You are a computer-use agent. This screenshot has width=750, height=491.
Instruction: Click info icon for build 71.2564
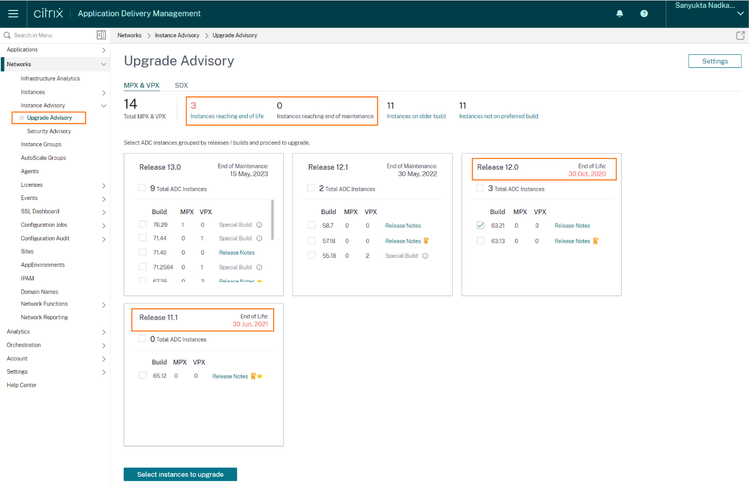click(x=259, y=267)
